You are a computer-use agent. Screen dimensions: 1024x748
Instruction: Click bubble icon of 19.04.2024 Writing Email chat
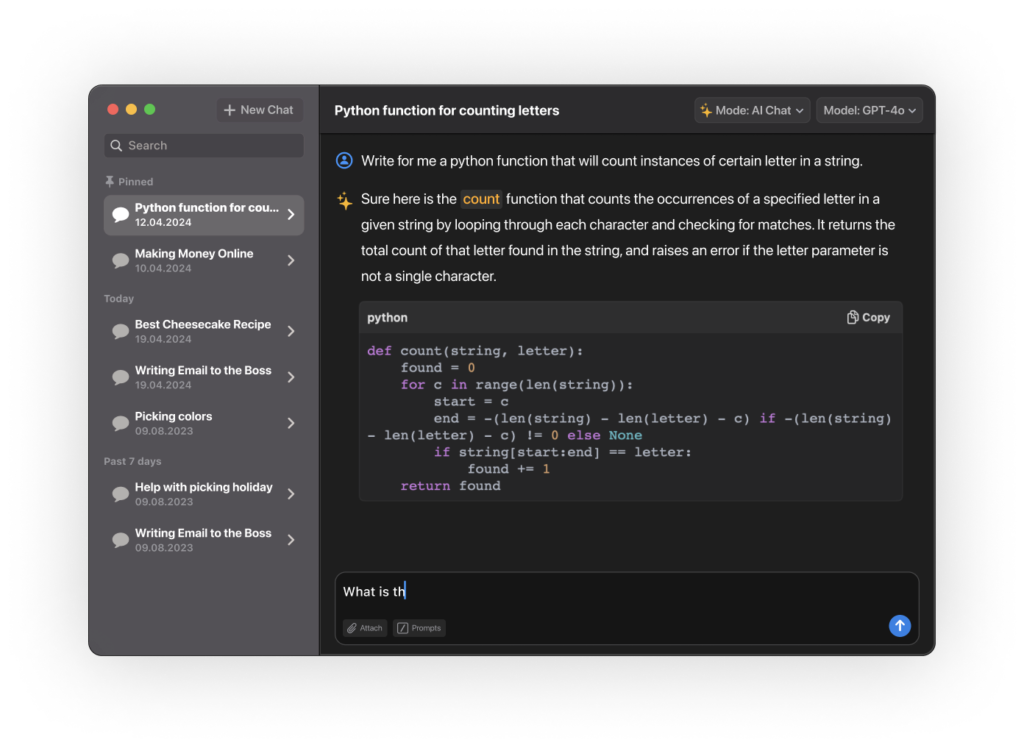[120, 377]
